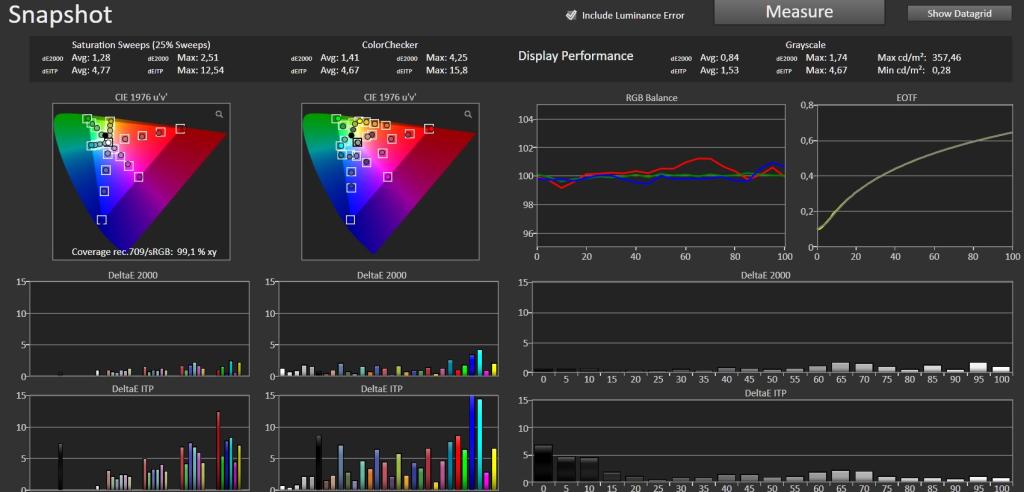Select ColorChecker dEITP Max: 15,8
This screenshot has width=1024, height=492.
point(447,70)
